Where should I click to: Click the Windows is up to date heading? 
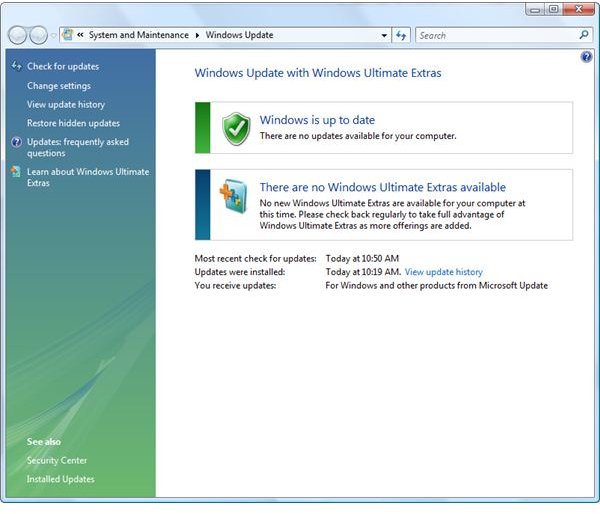[317, 120]
